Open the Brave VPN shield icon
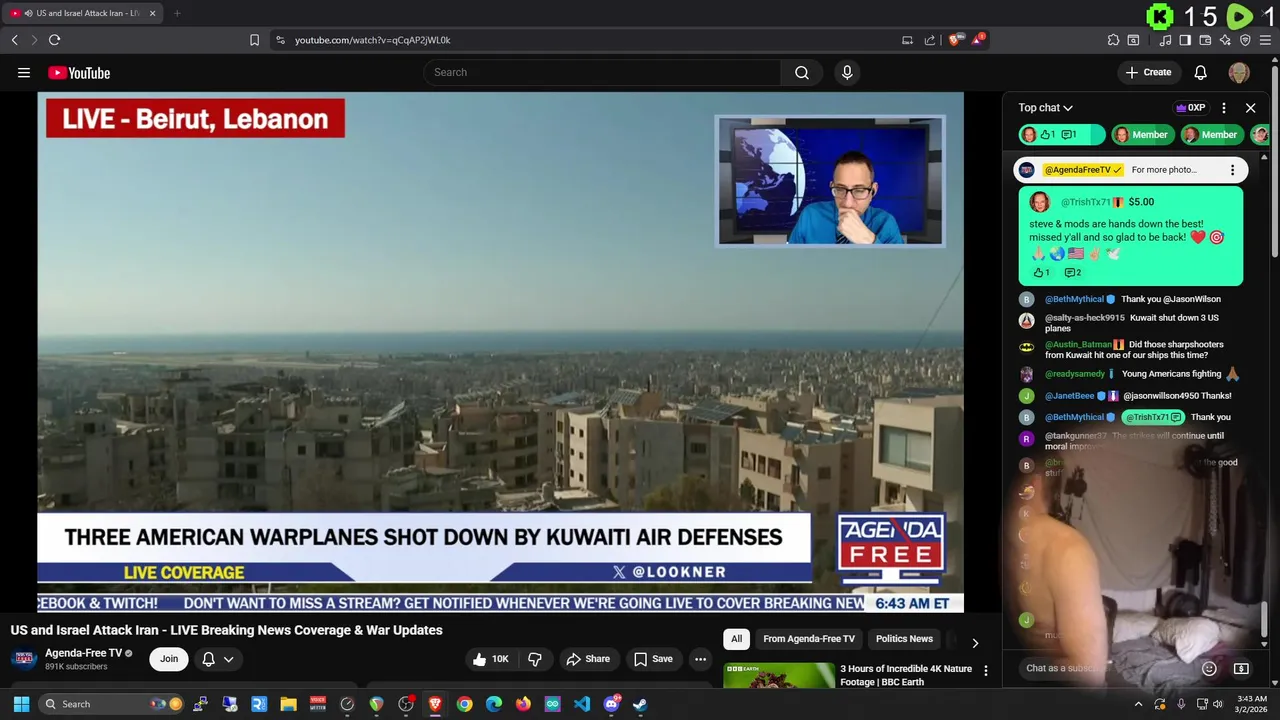Screen dimensions: 1280x720 pos(1245,40)
